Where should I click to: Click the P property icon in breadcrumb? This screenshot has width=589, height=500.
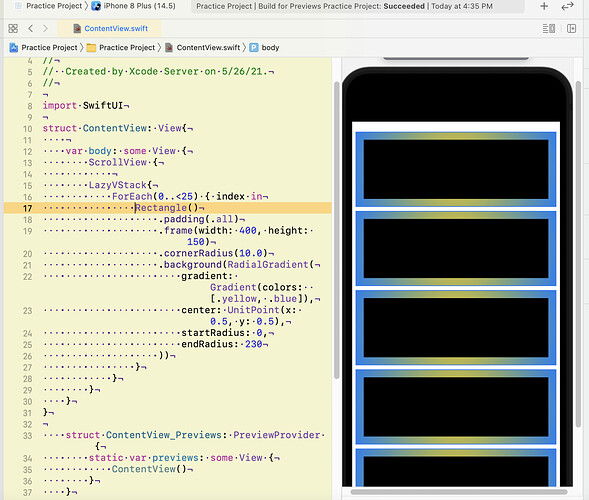(x=254, y=48)
